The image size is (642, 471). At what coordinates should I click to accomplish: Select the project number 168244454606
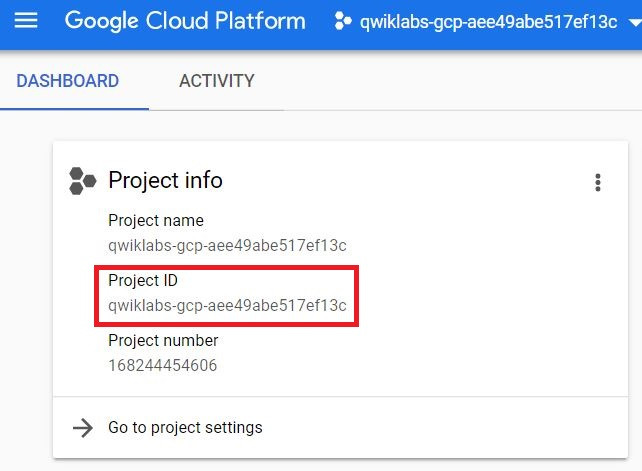(x=162, y=365)
